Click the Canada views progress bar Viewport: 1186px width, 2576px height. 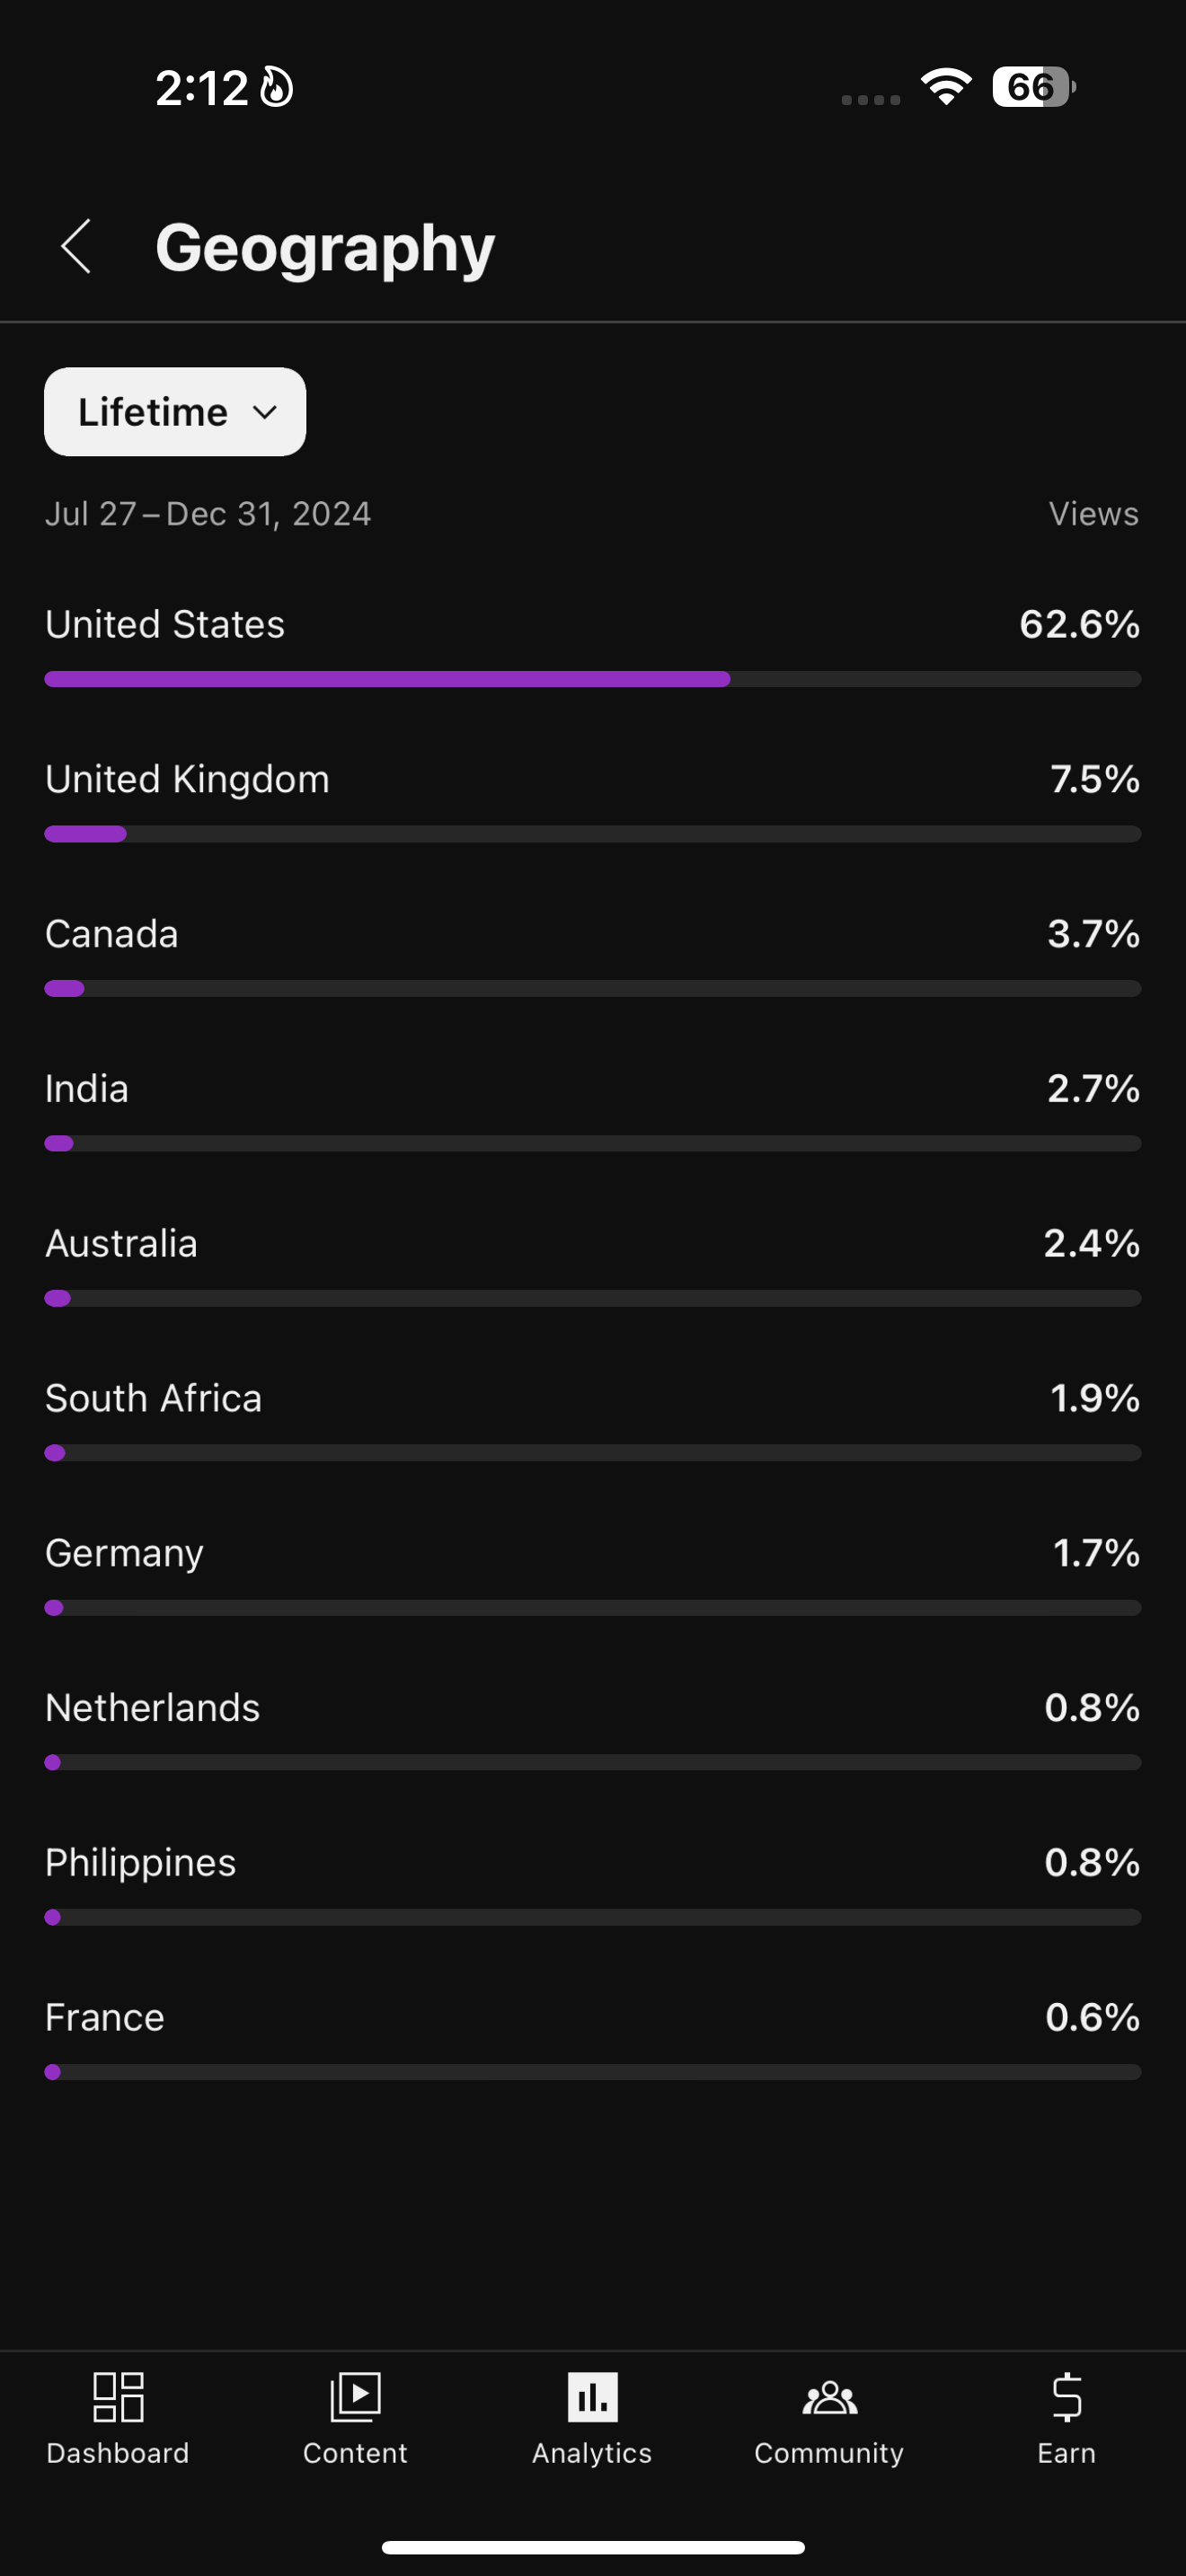point(592,988)
